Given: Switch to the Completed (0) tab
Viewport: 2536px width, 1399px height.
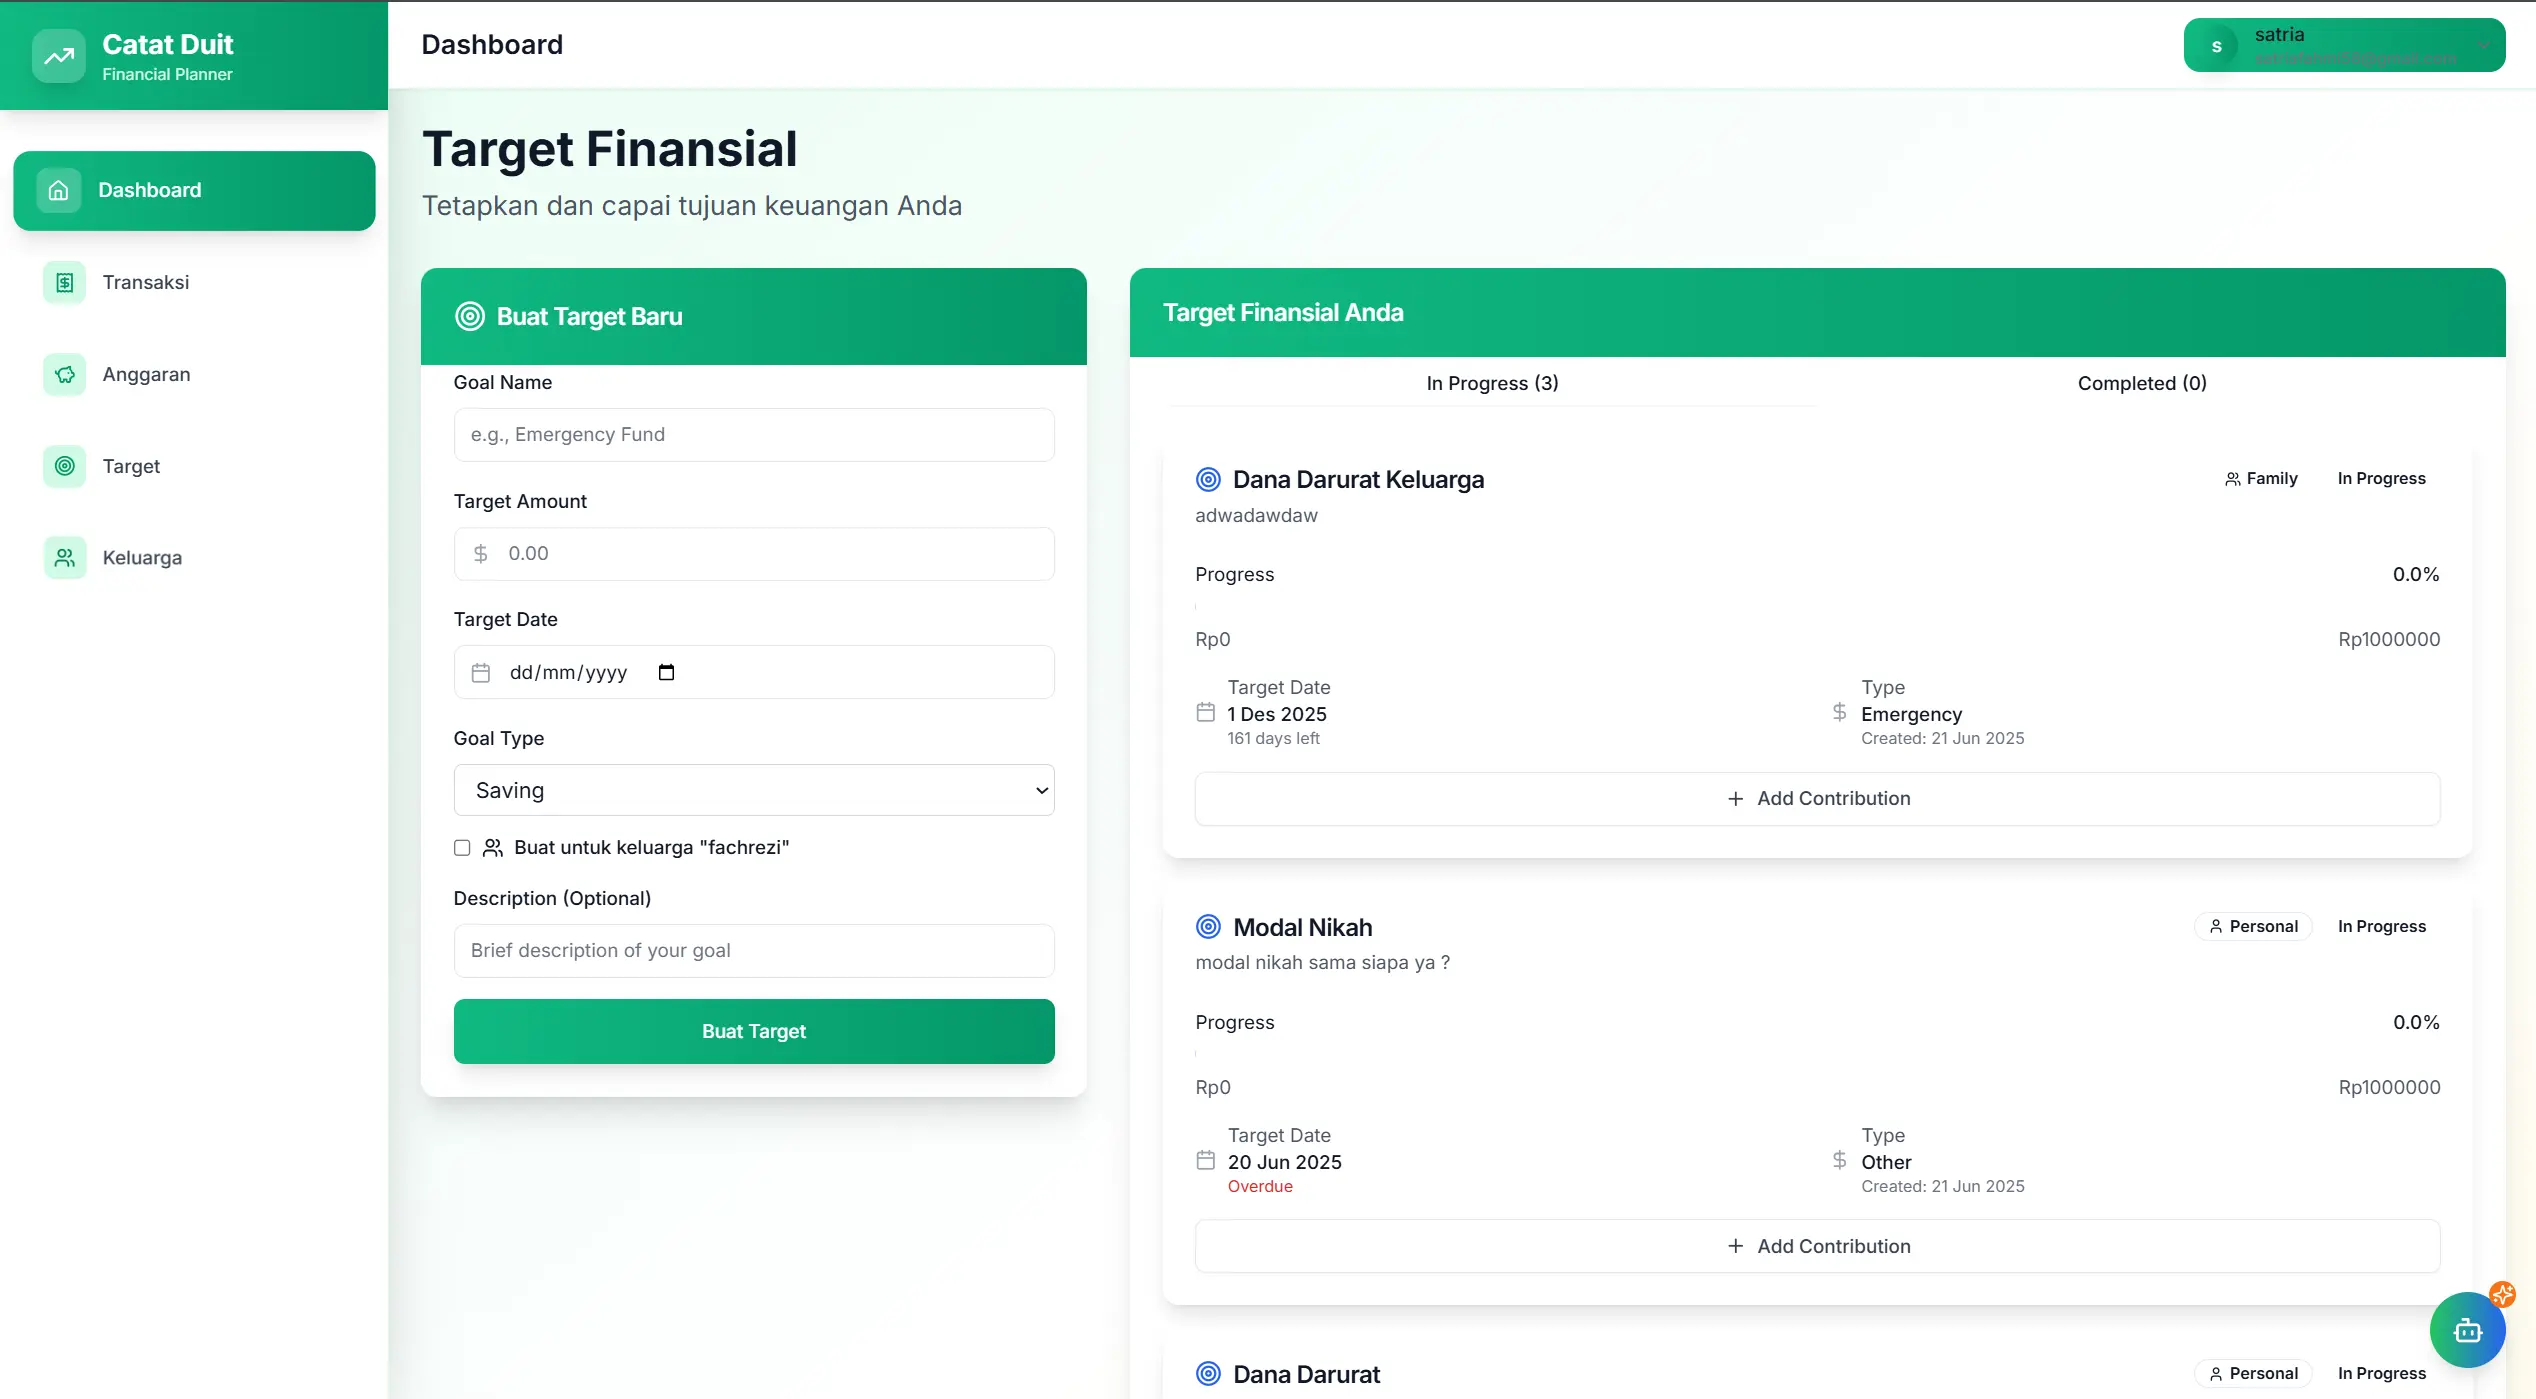Looking at the screenshot, I should coord(2142,383).
